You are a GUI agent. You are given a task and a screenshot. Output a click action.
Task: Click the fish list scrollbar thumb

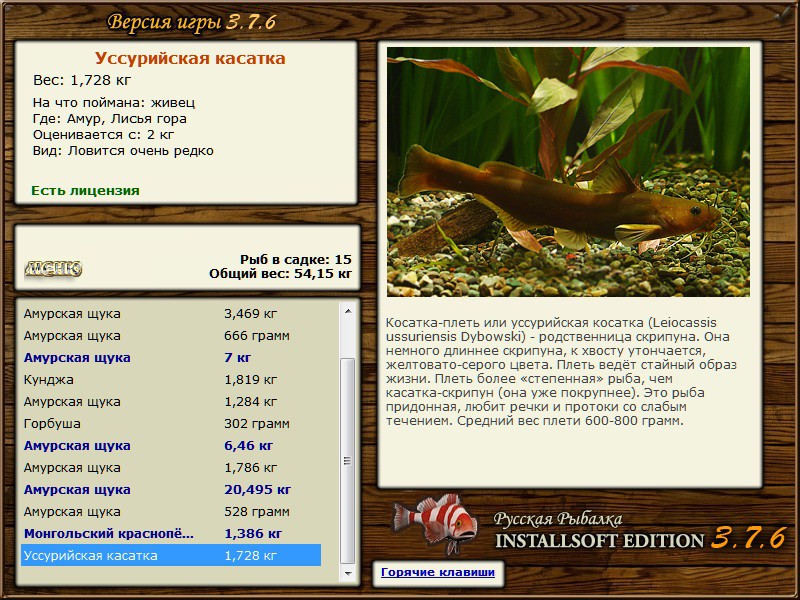(x=348, y=461)
